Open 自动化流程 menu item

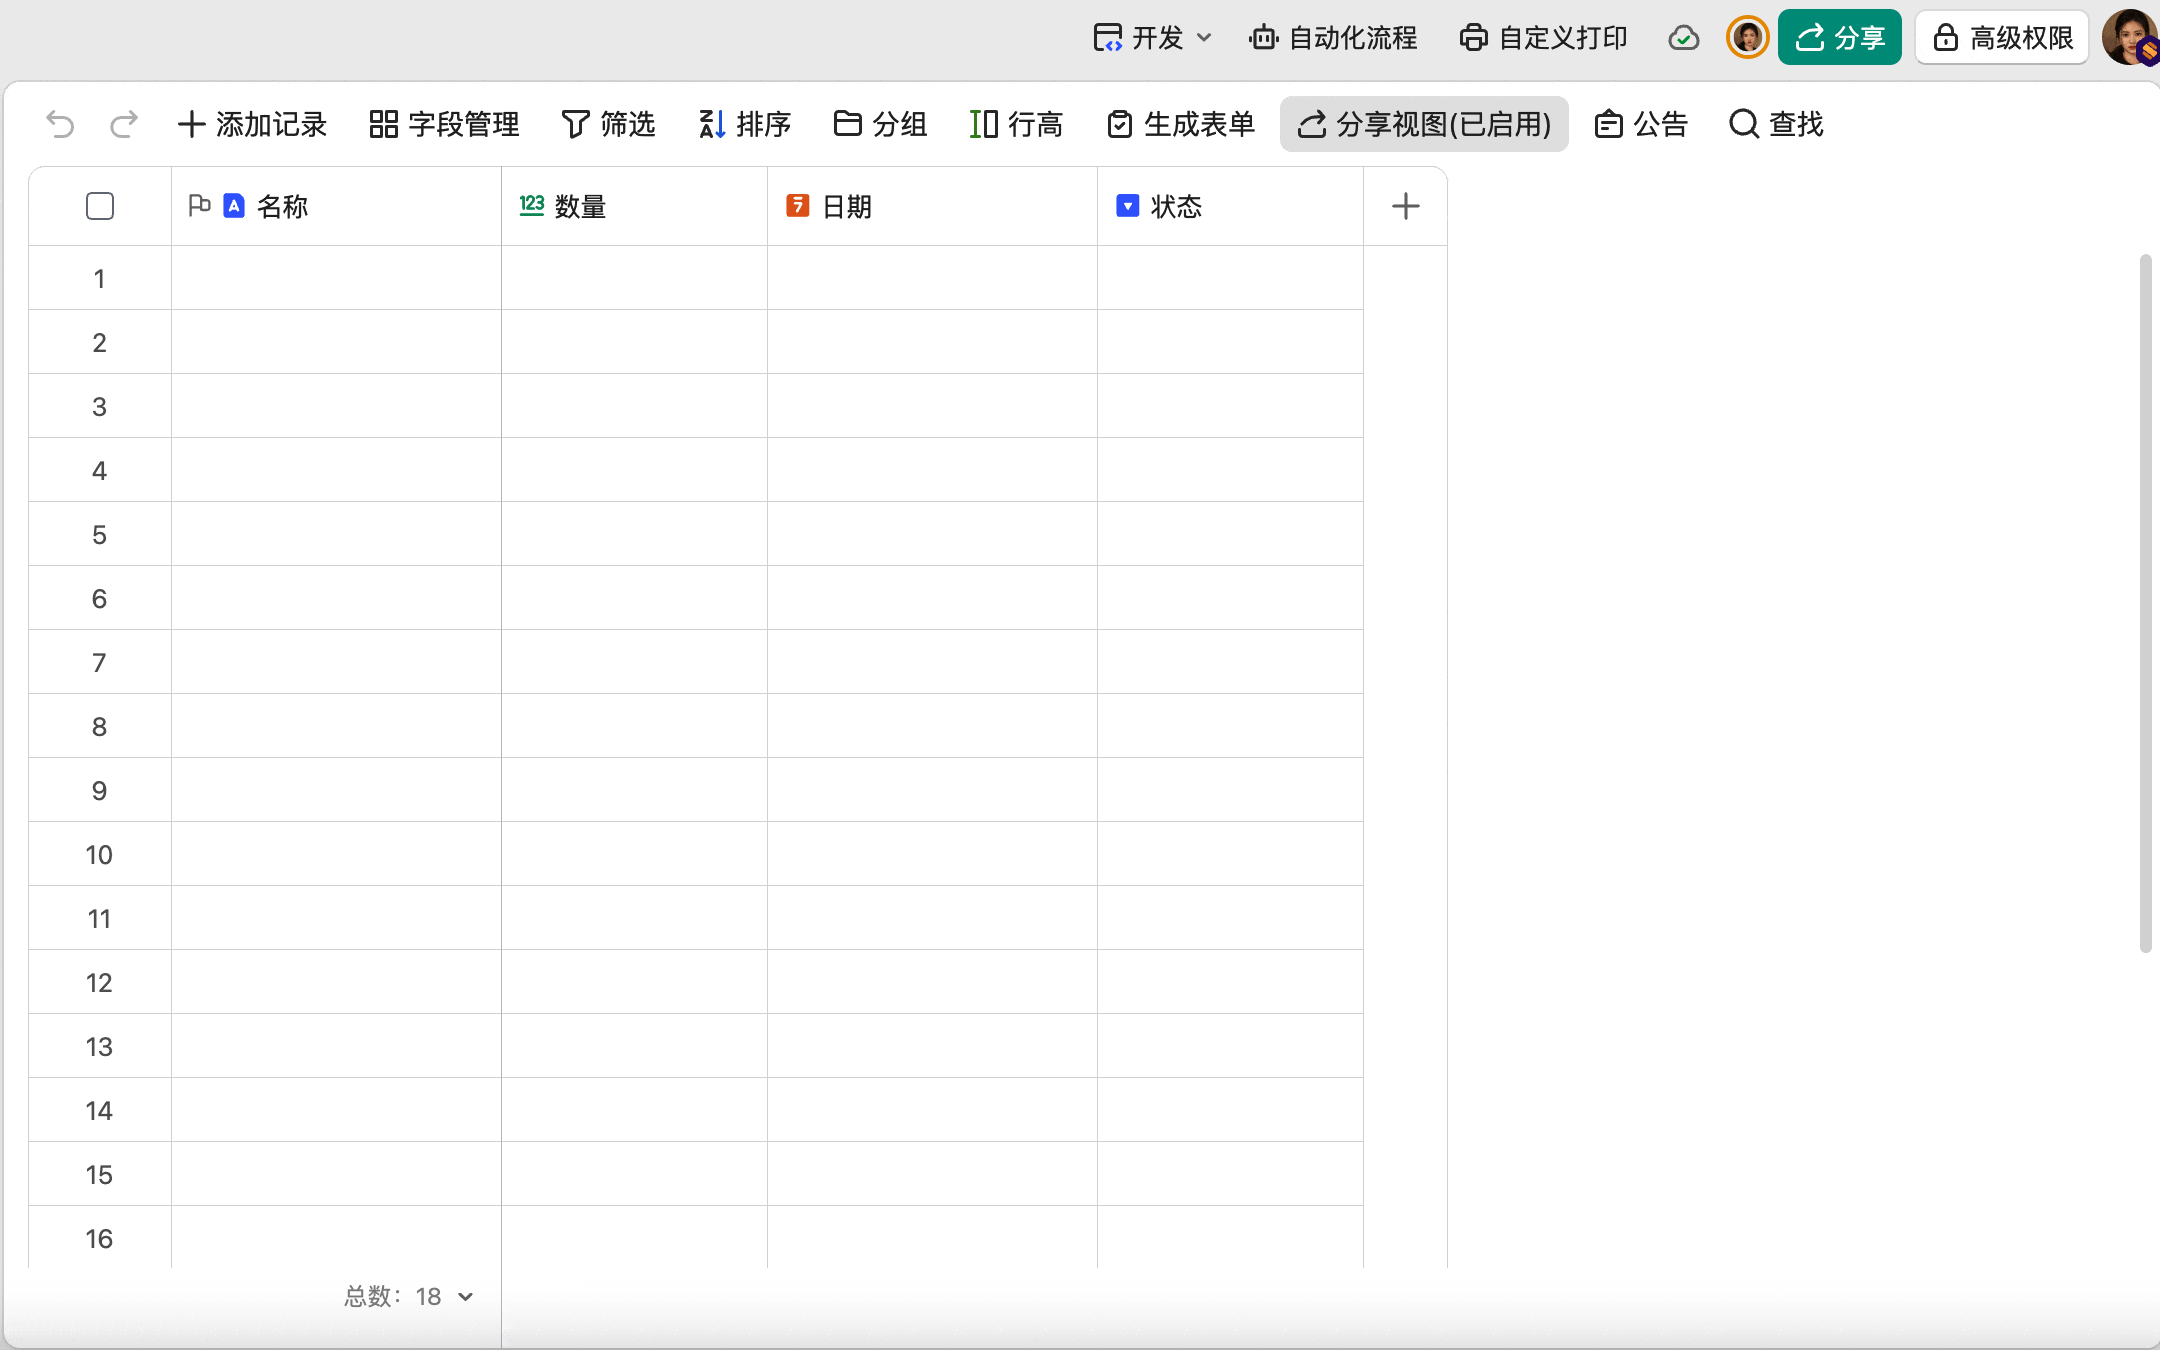1333,38
